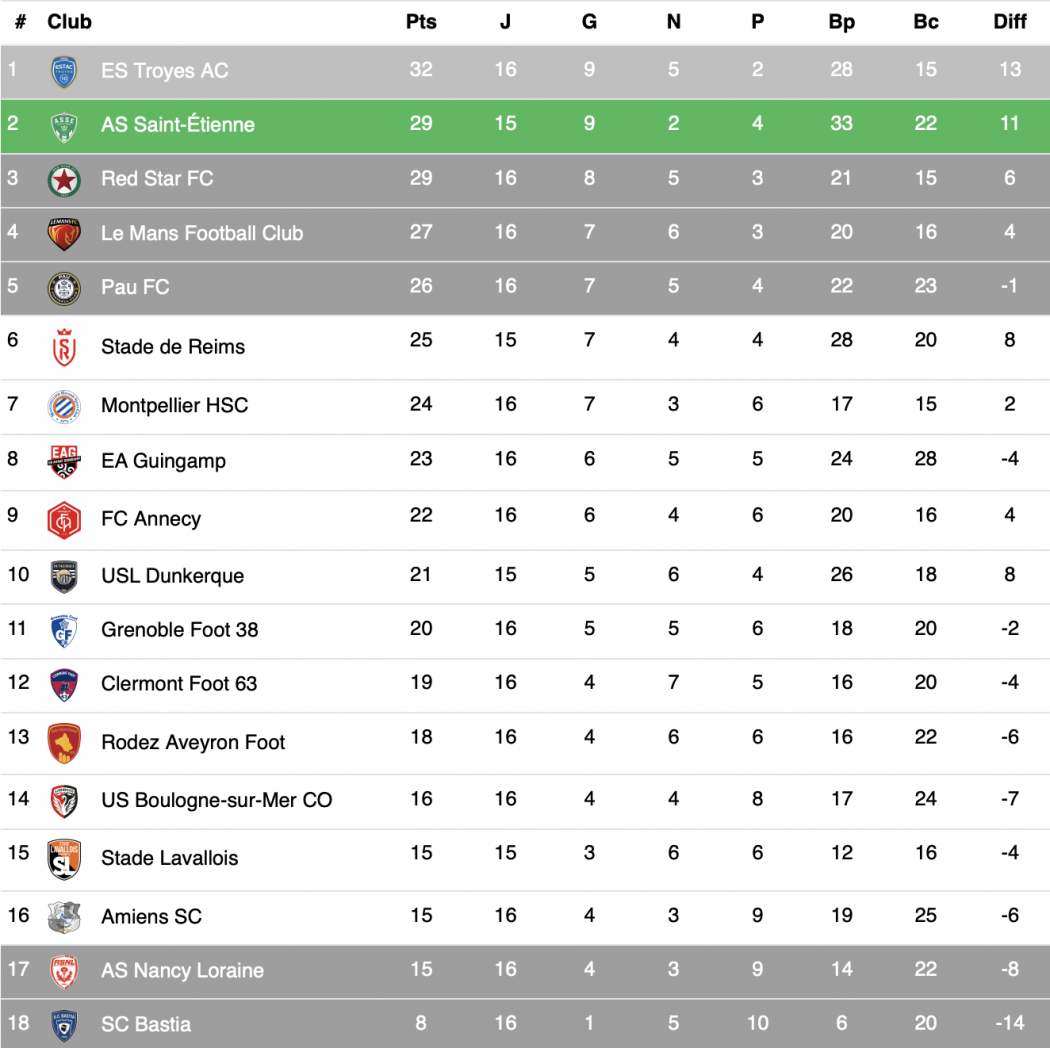
Task: Click the EA Guingamp logo
Action: click(64, 461)
